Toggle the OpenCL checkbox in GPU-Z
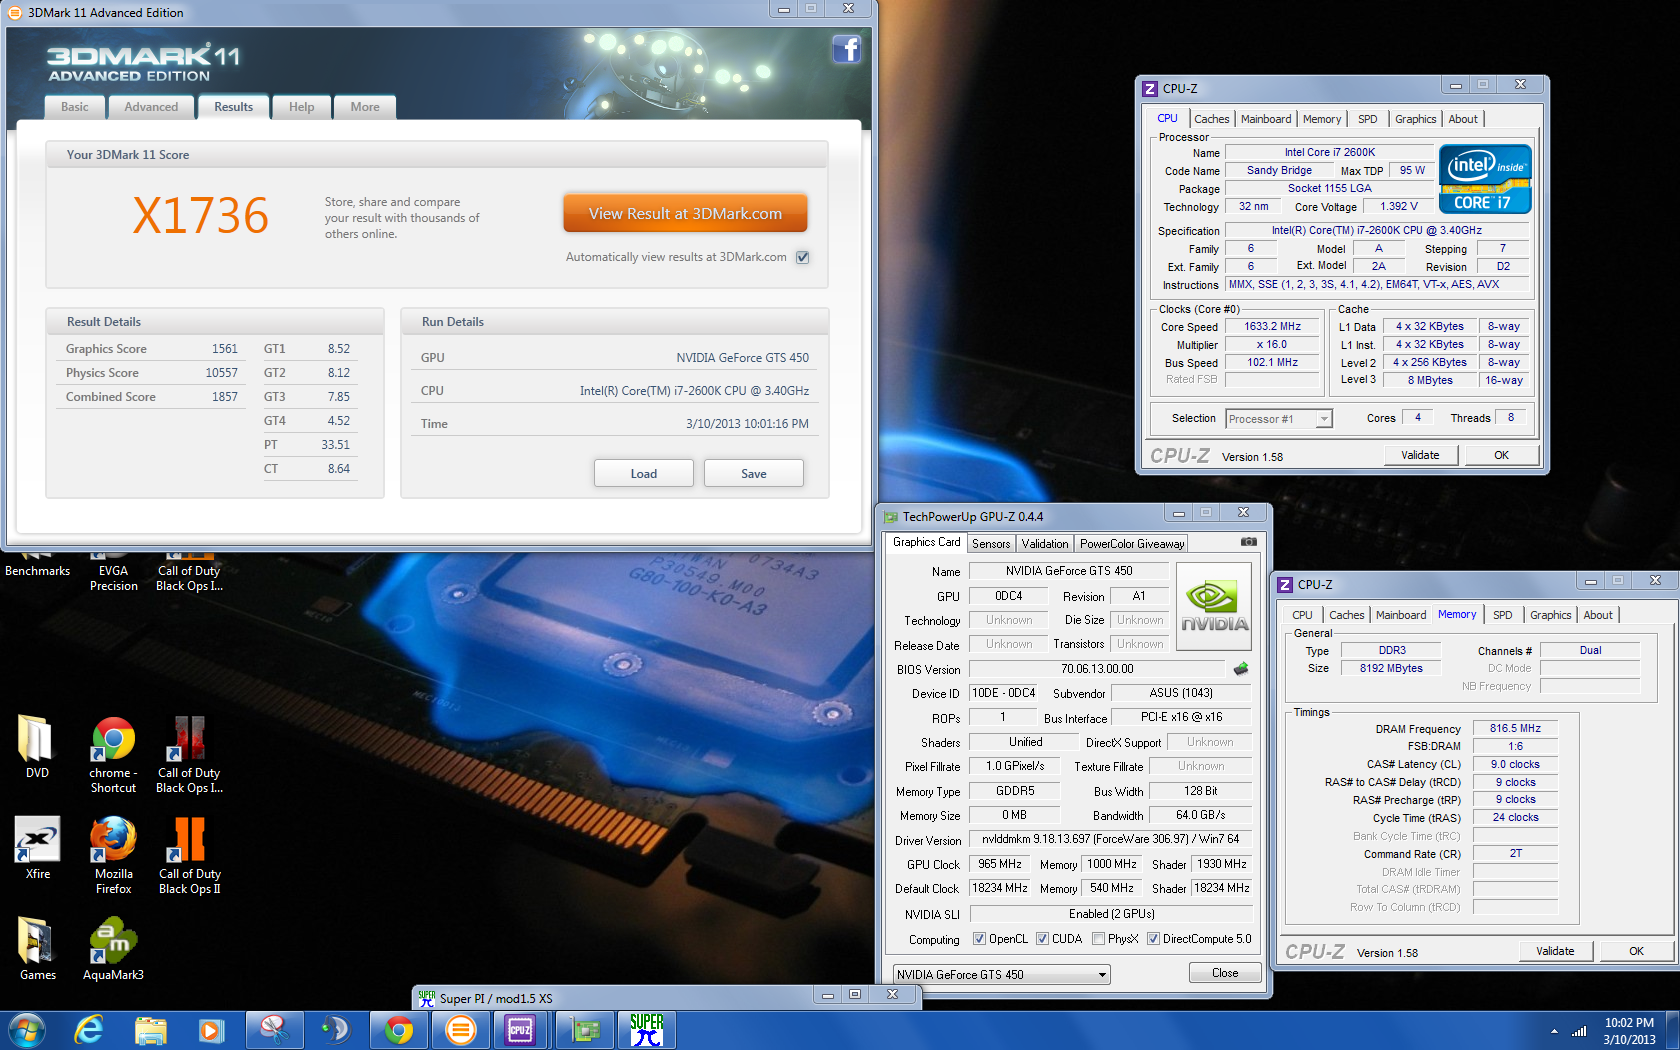This screenshot has height=1050, width=1680. (x=979, y=939)
